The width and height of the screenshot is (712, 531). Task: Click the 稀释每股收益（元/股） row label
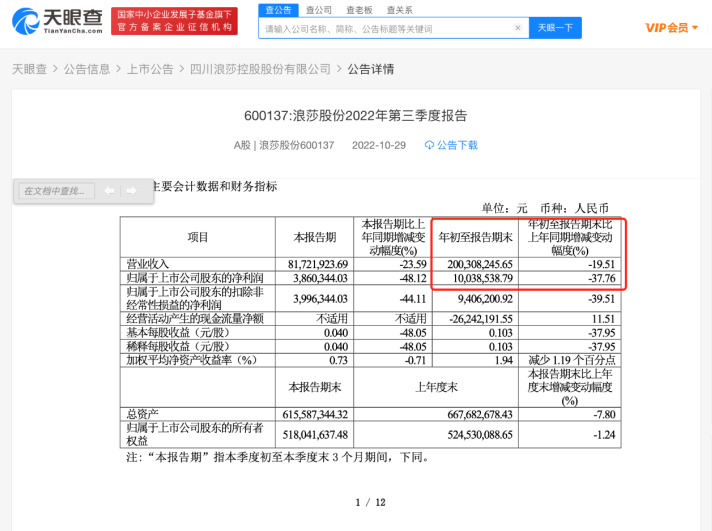point(178,347)
